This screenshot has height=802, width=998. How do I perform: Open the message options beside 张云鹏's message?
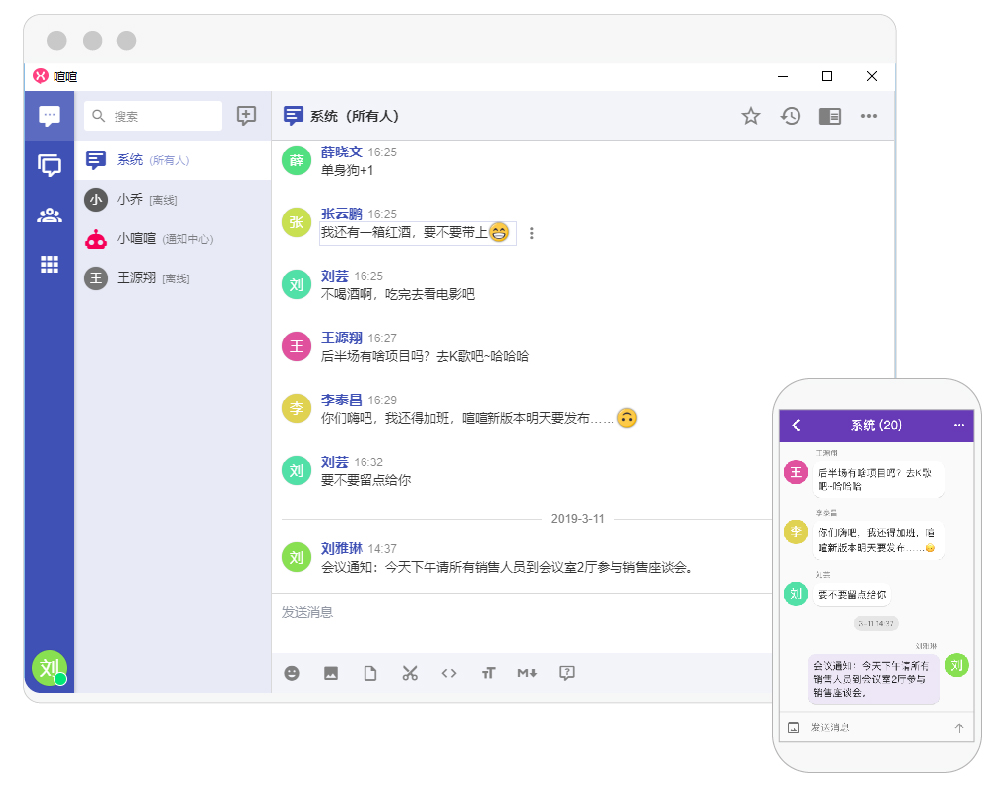532,233
